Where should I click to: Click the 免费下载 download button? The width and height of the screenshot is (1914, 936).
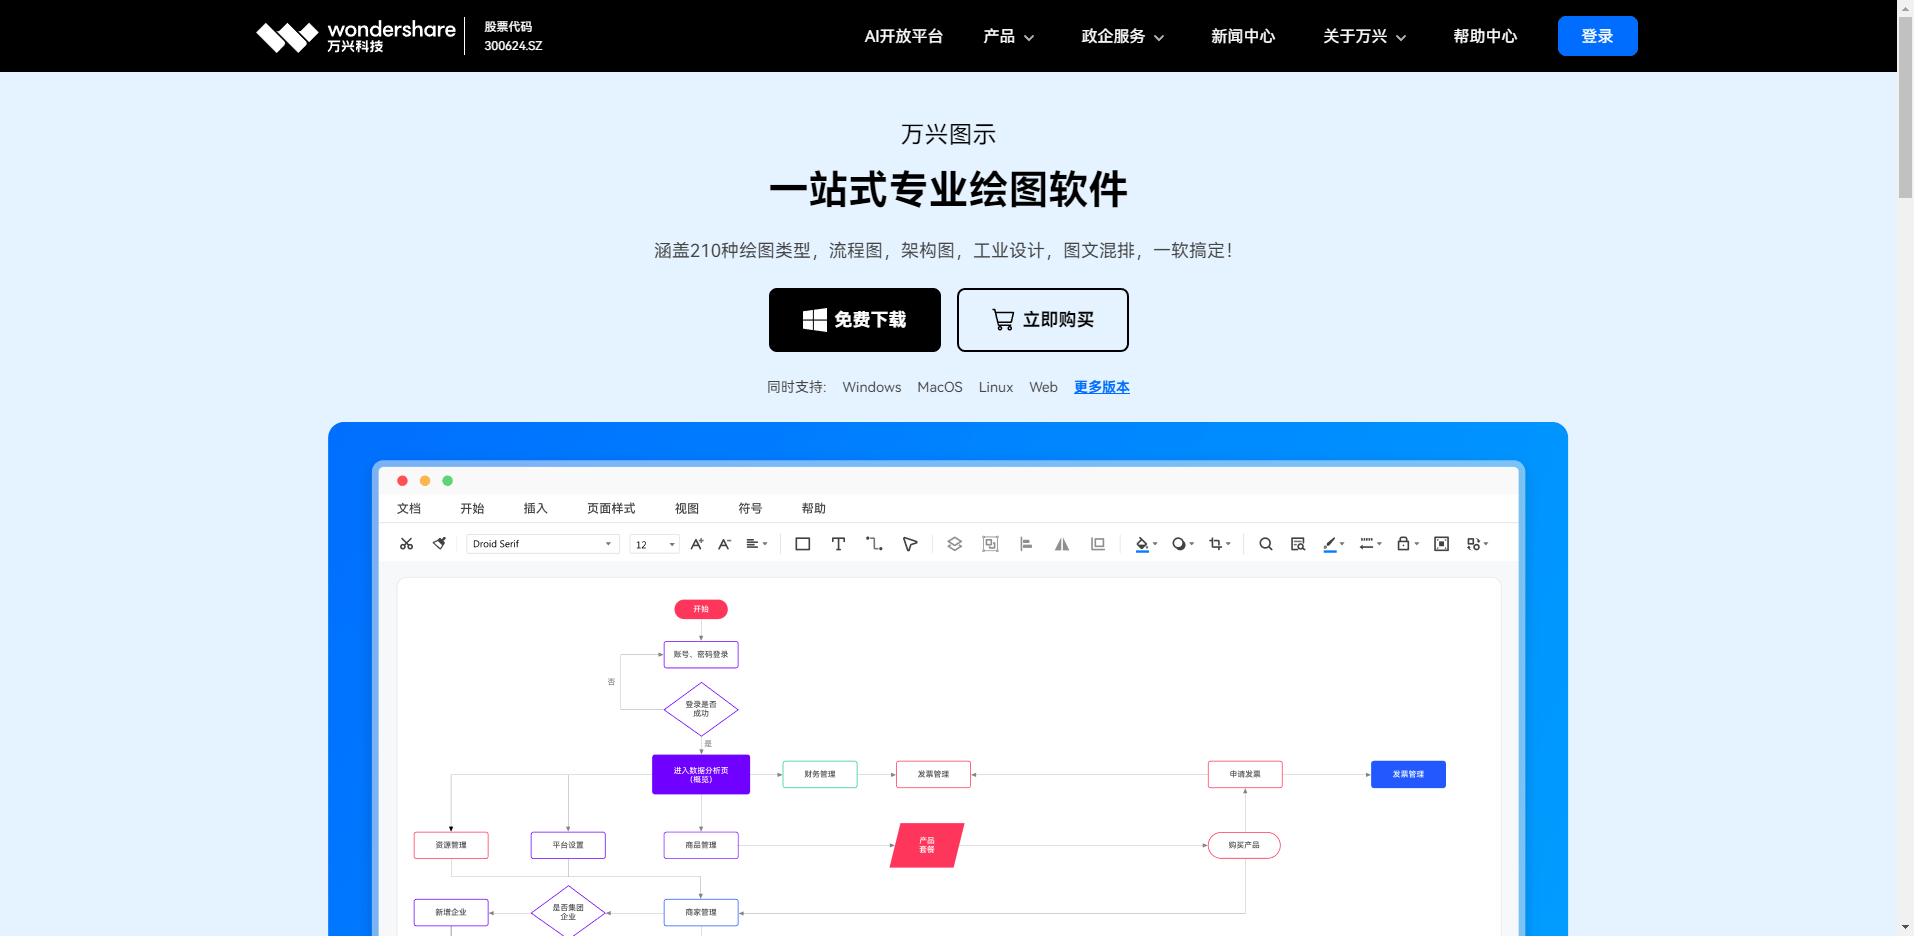855,320
